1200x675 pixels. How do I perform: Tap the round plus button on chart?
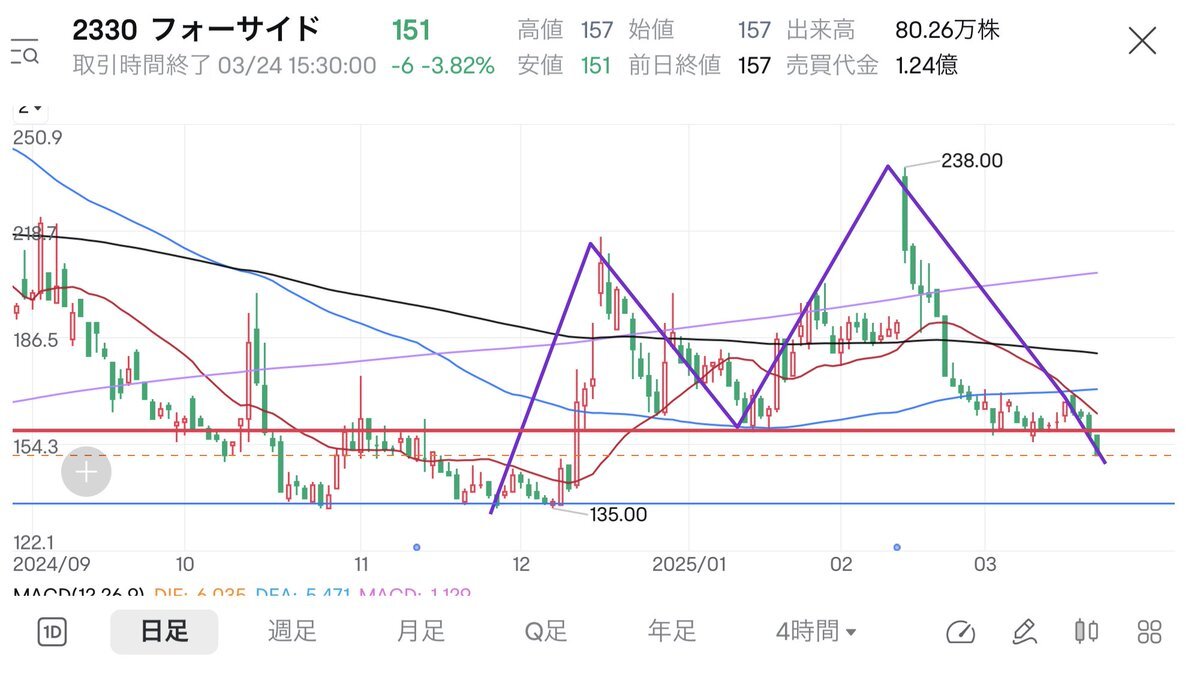coord(86,472)
